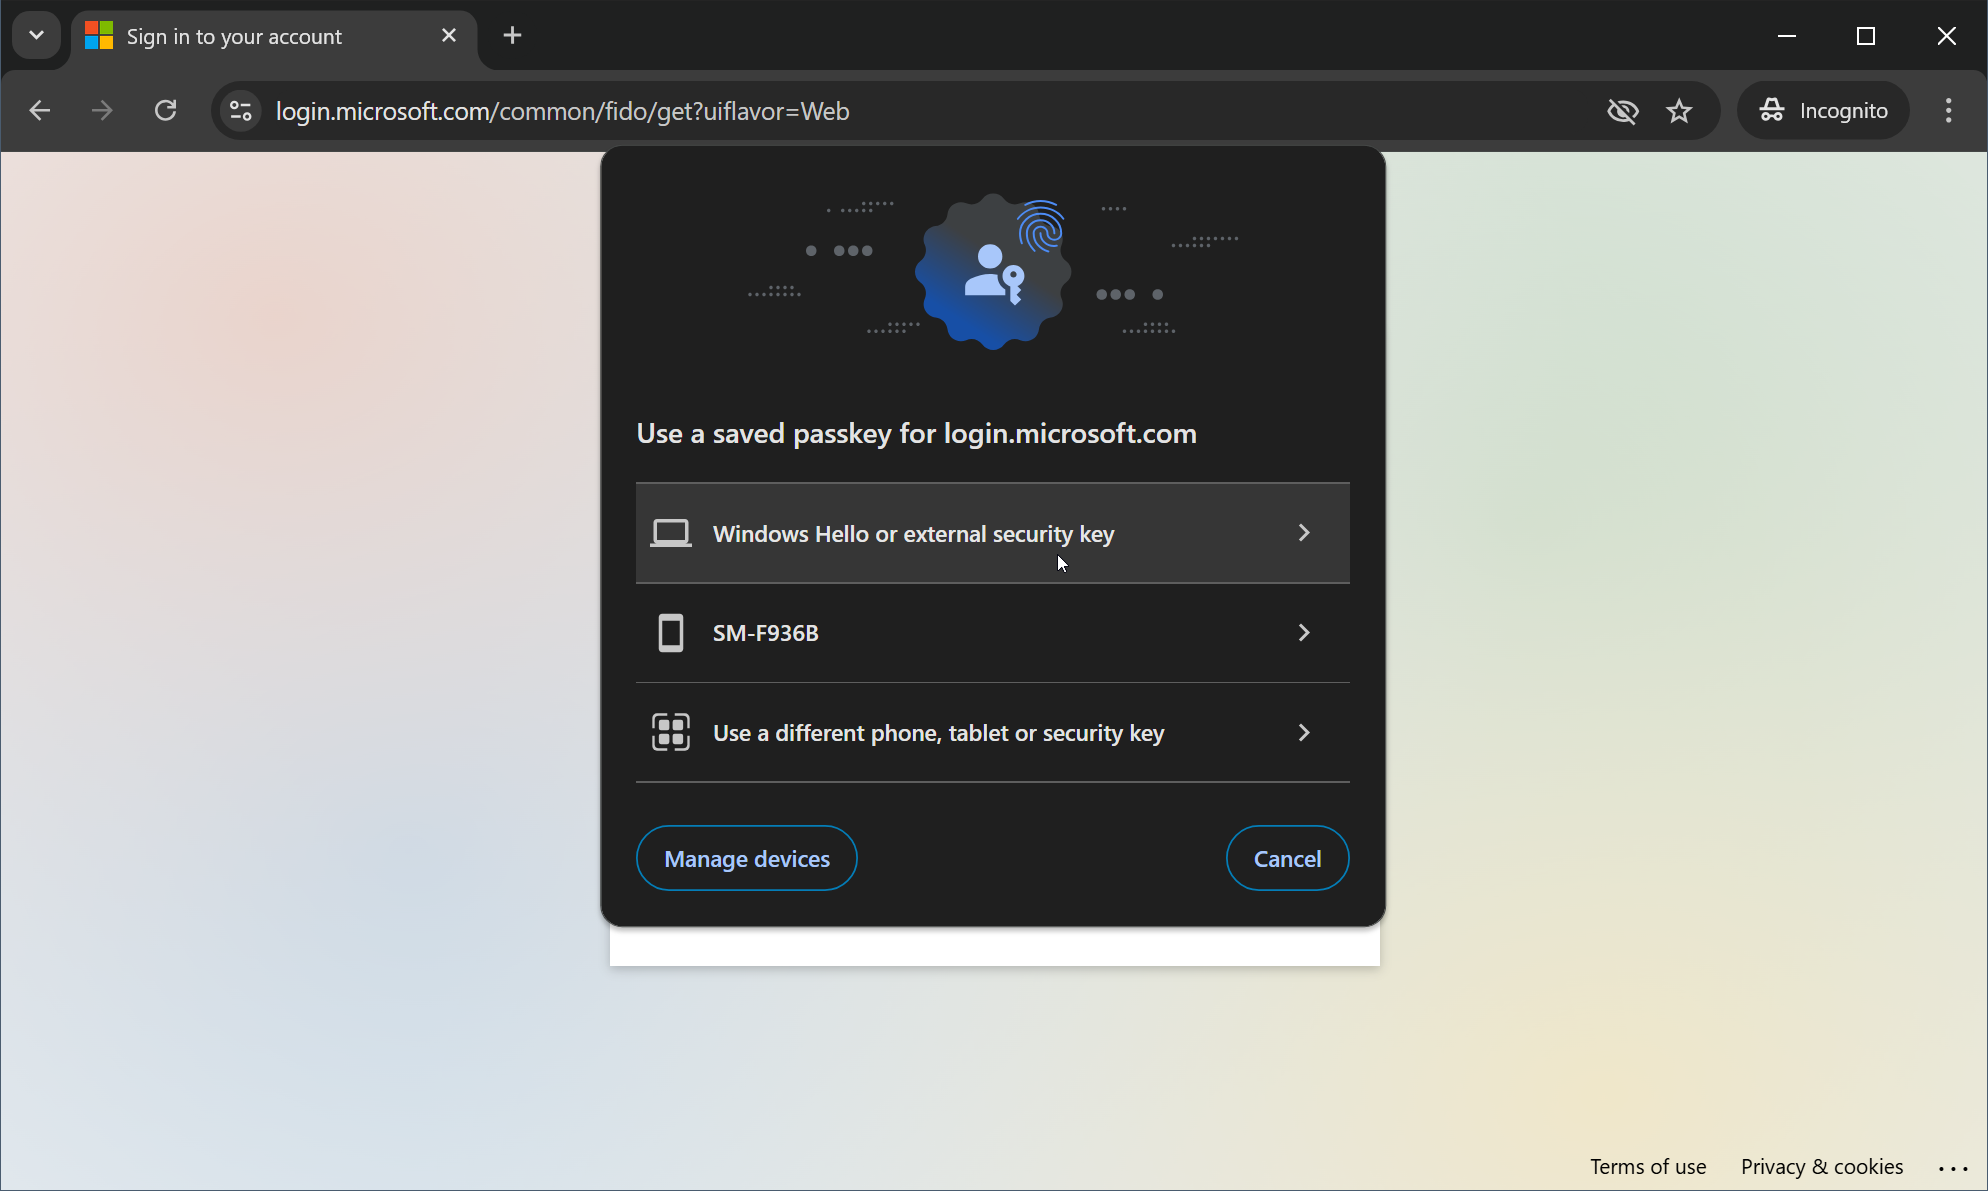Click chevron beside Windows Hello option
Image resolution: width=1988 pixels, height=1191 pixels.
pos(1303,533)
